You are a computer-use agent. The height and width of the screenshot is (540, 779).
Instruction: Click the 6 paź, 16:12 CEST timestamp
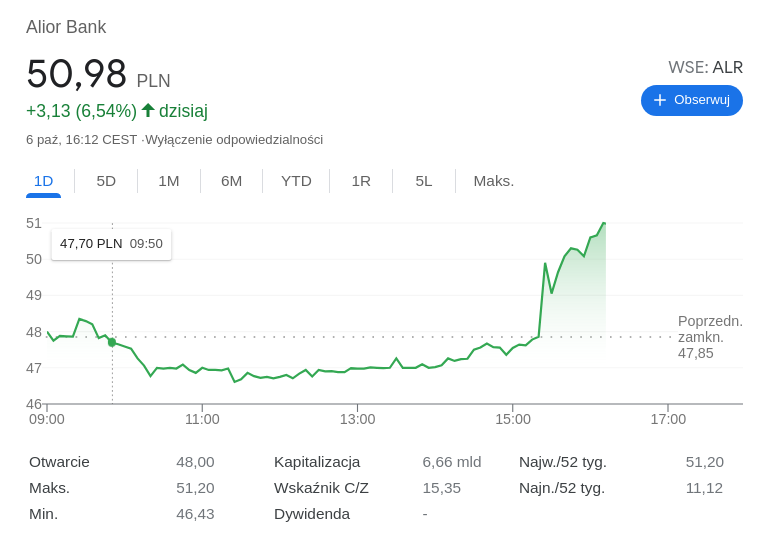[x=81, y=140]
